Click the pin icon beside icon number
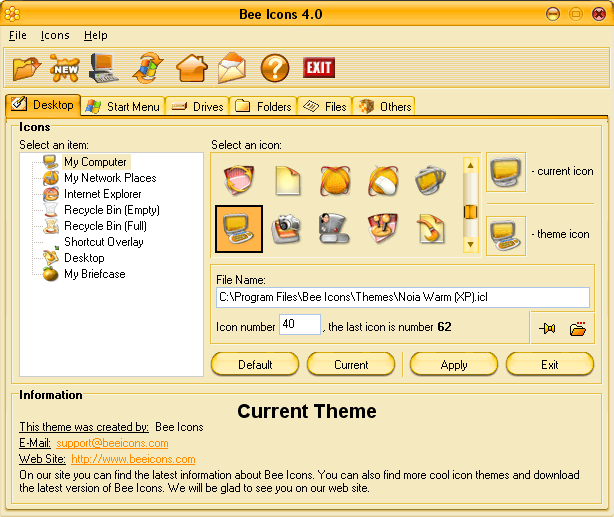This screenshot has width=614, height=517. [547, 328]
